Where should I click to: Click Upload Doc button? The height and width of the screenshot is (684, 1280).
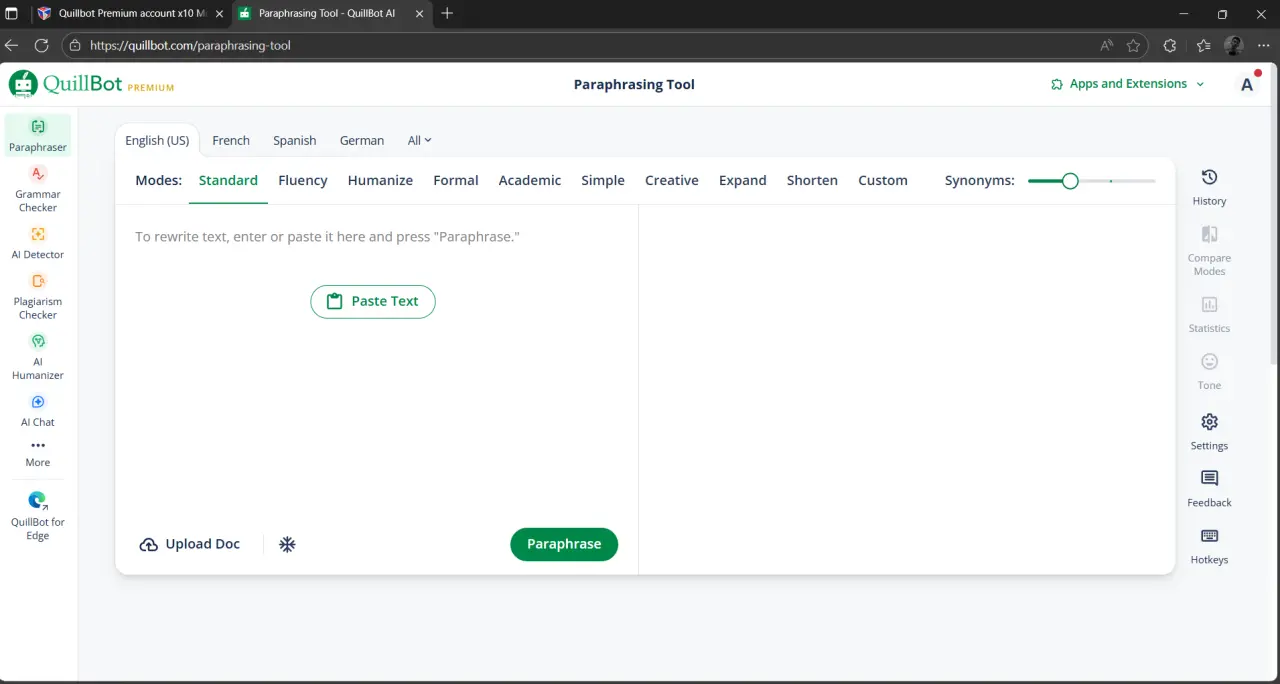[x=190, y=544]
